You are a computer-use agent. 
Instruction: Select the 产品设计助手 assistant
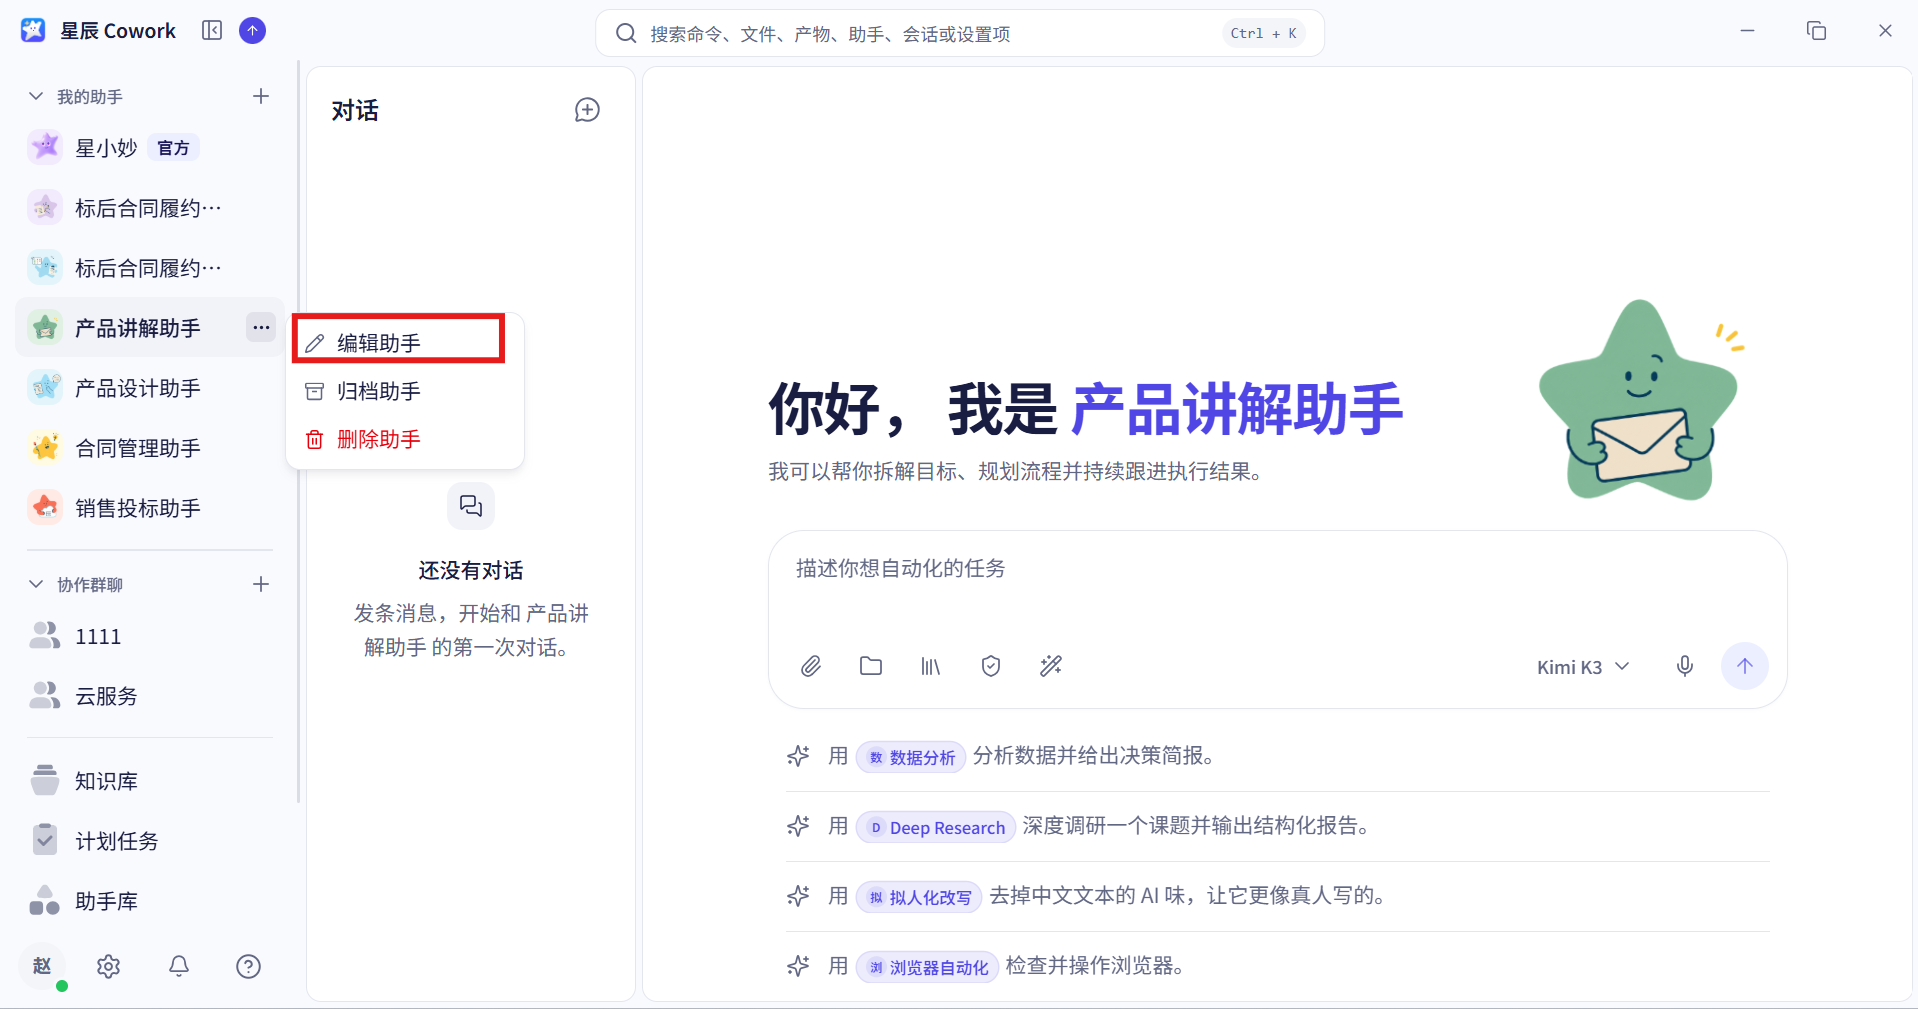click(150, 388)
